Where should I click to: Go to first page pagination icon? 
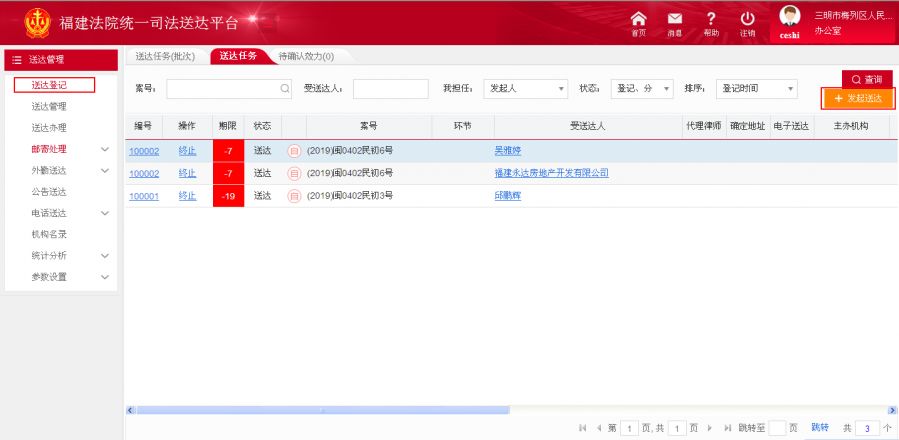coord(583,428)
